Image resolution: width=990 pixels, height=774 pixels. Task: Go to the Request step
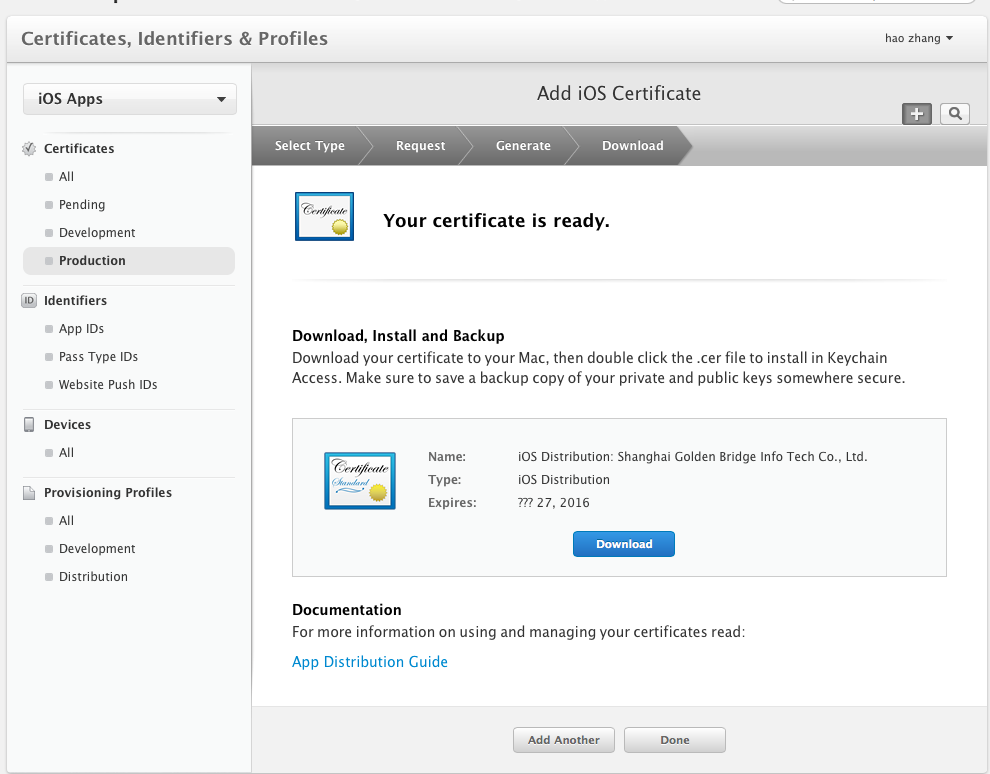[x=420, y=146]
